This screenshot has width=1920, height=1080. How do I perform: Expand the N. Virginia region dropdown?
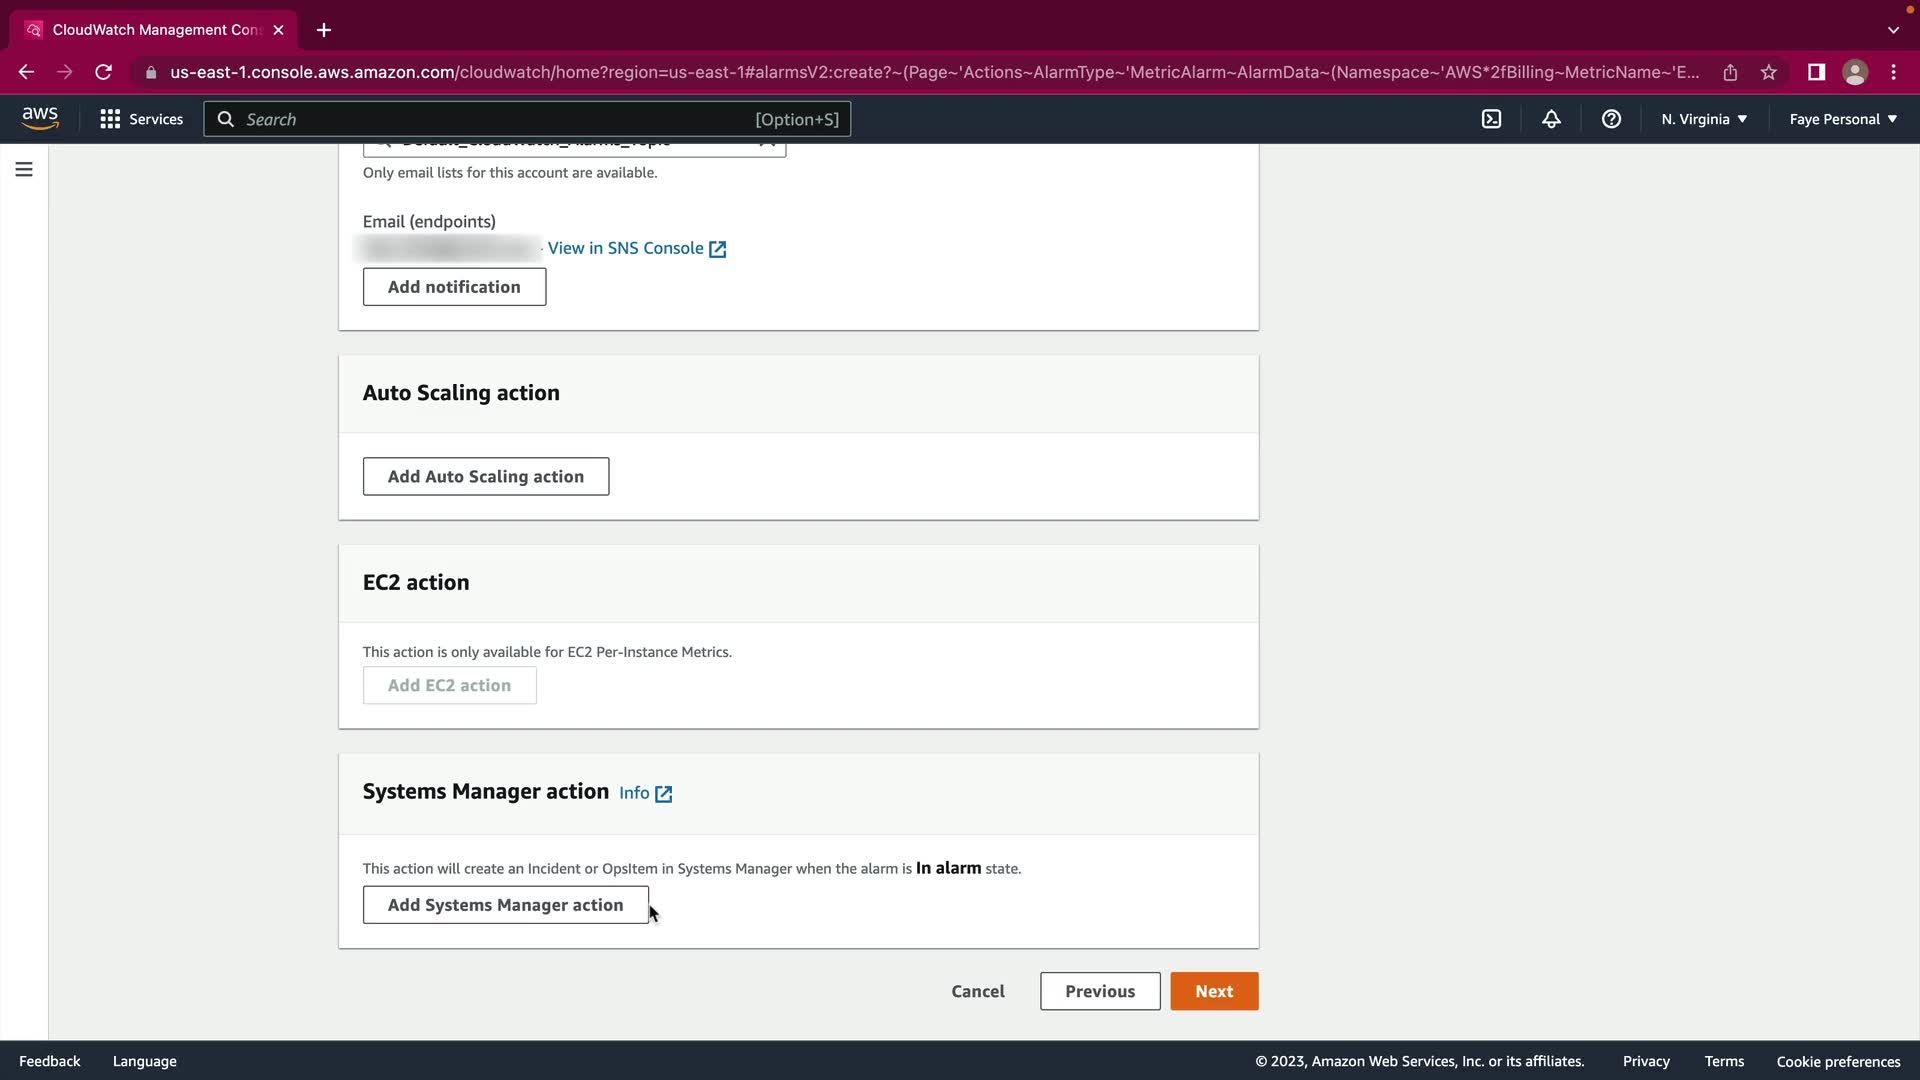[x=1704, y=119]
